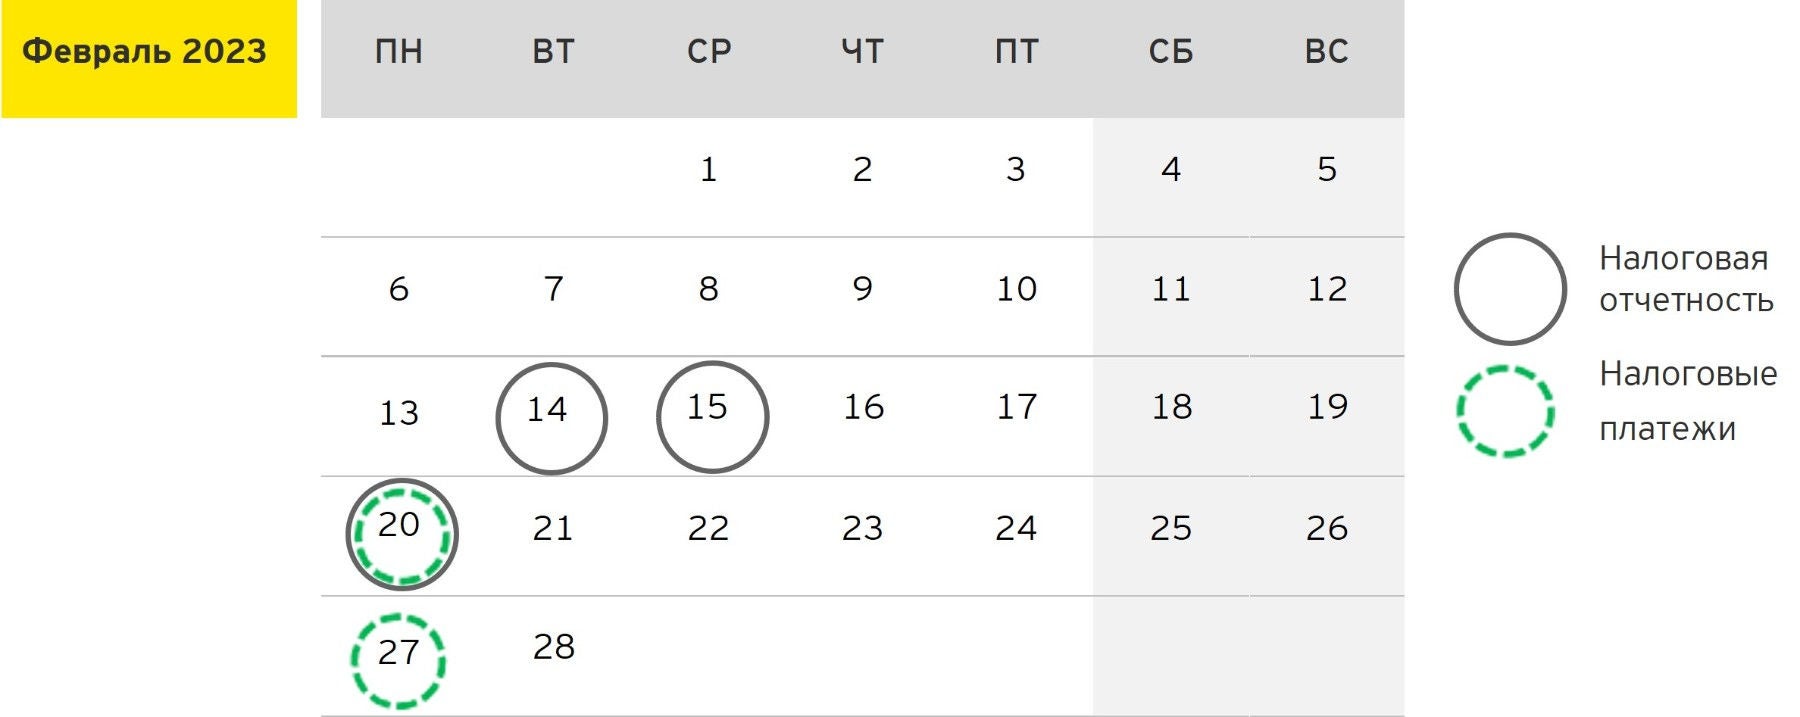1800x717 pixels.
Task: Select February 1 on the calendar
Action: coord(708,170)
